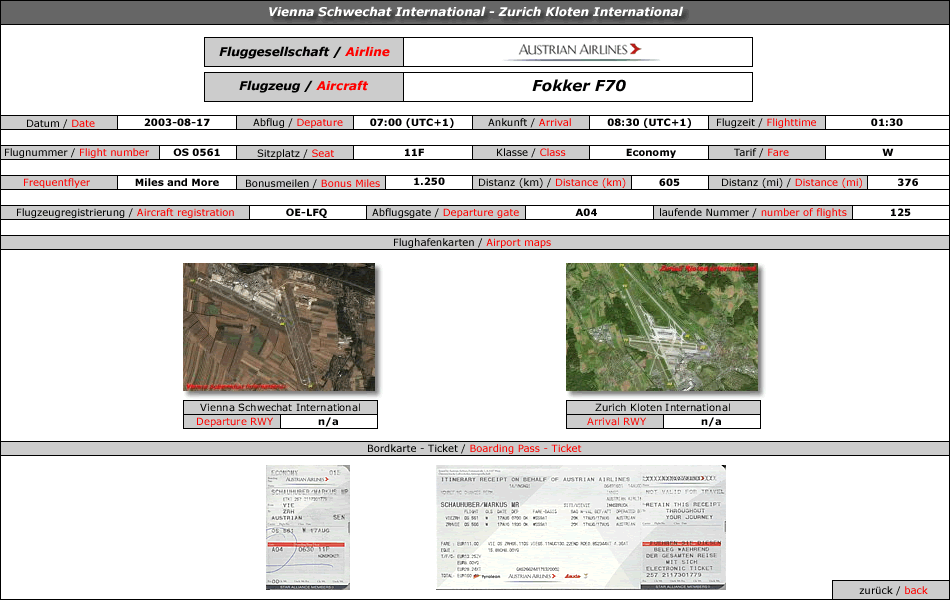
Task: Click the Vienna Schwechat International caption
Action: 280,408
